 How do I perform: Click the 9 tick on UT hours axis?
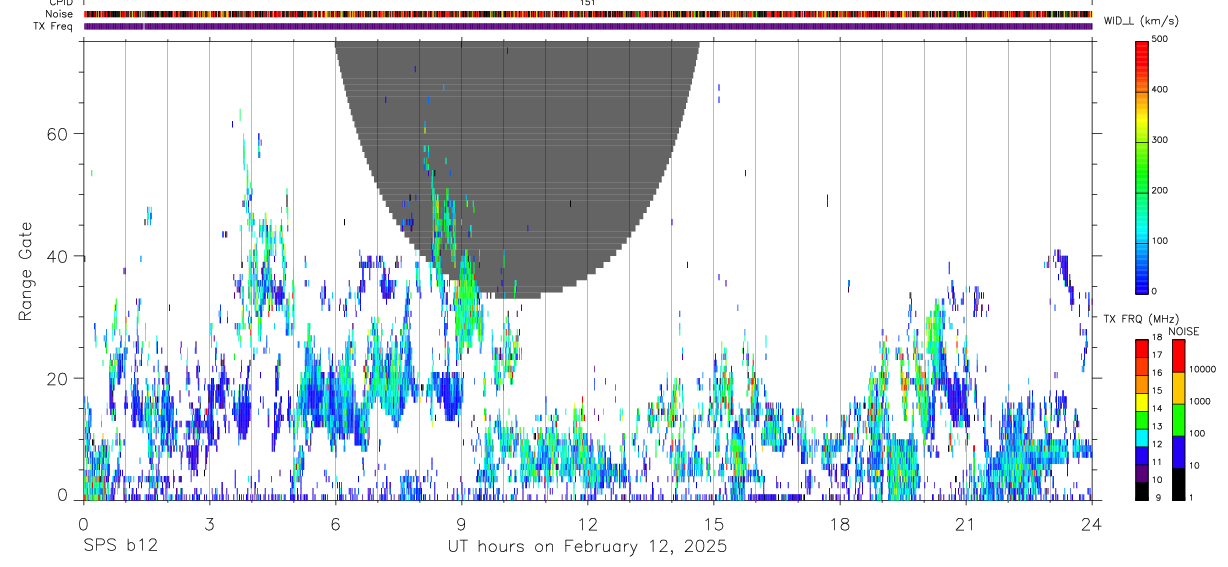point(462,525)
